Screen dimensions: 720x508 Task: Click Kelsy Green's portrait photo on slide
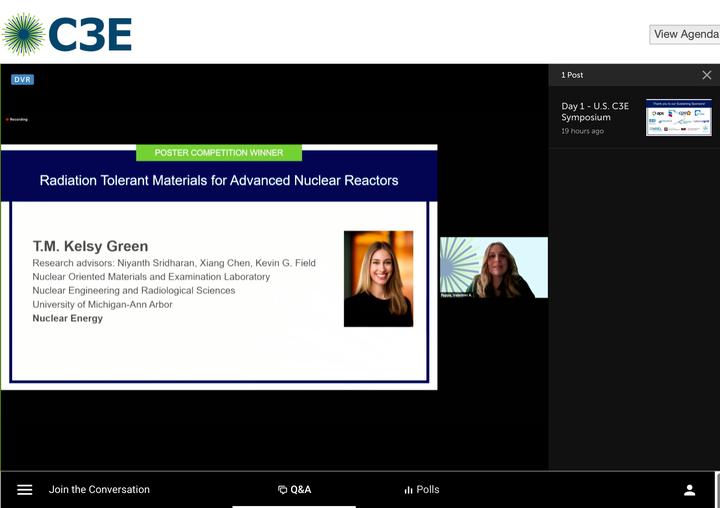[378, 279]
